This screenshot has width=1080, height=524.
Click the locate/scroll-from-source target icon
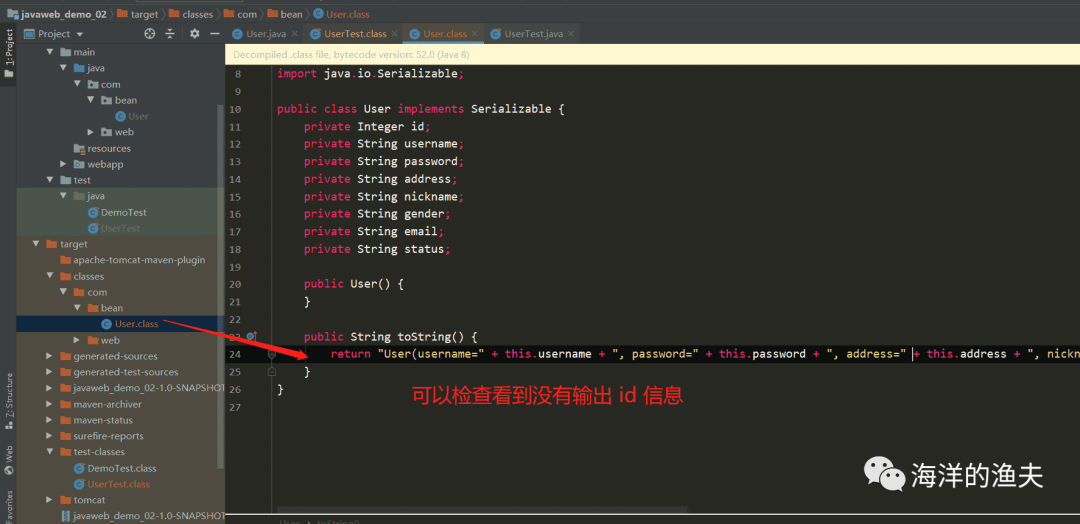pos(149,34)
